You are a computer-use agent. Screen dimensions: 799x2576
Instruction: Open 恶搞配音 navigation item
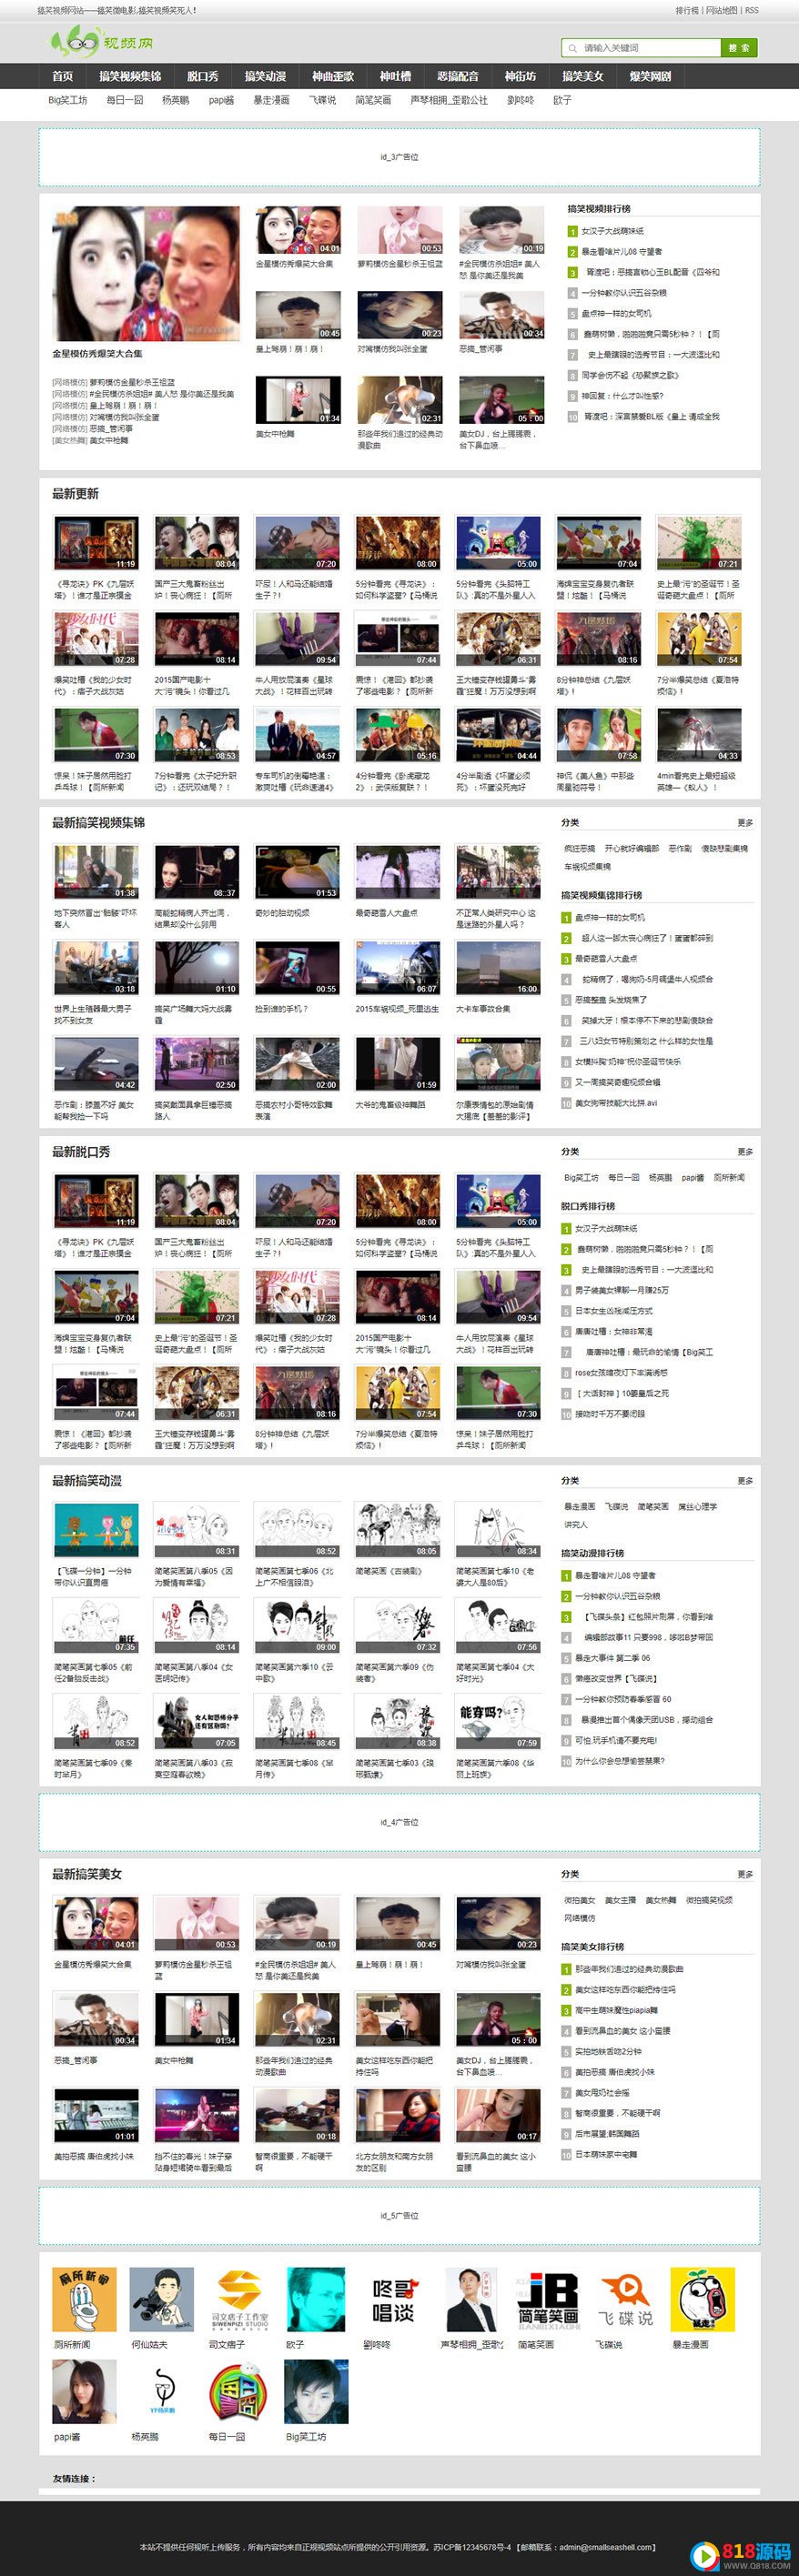tap(458, 76)
